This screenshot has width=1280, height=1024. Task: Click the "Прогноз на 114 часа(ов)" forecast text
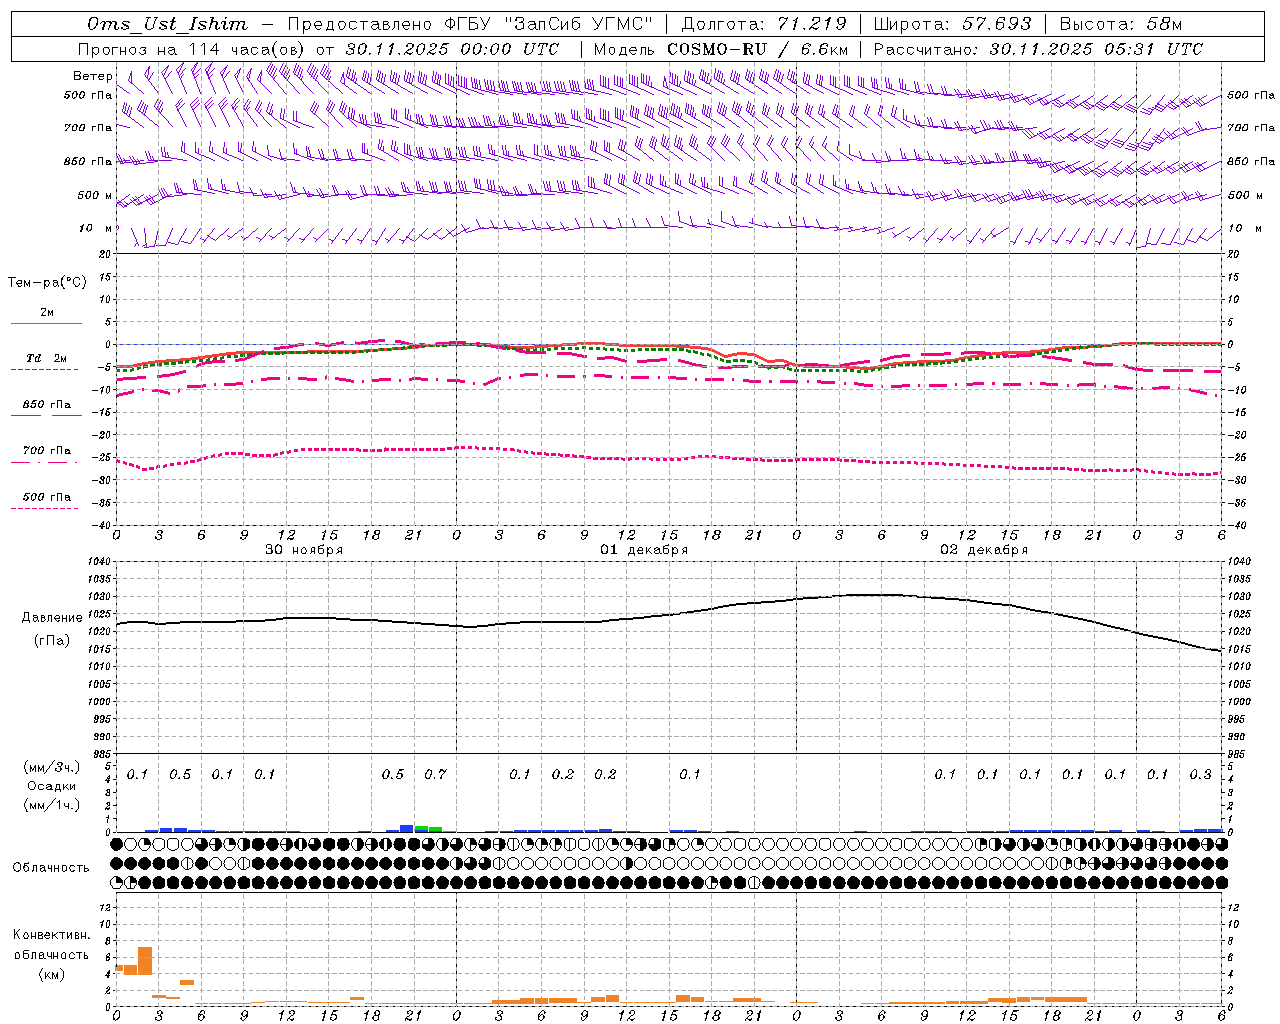(x=193, y=49)
